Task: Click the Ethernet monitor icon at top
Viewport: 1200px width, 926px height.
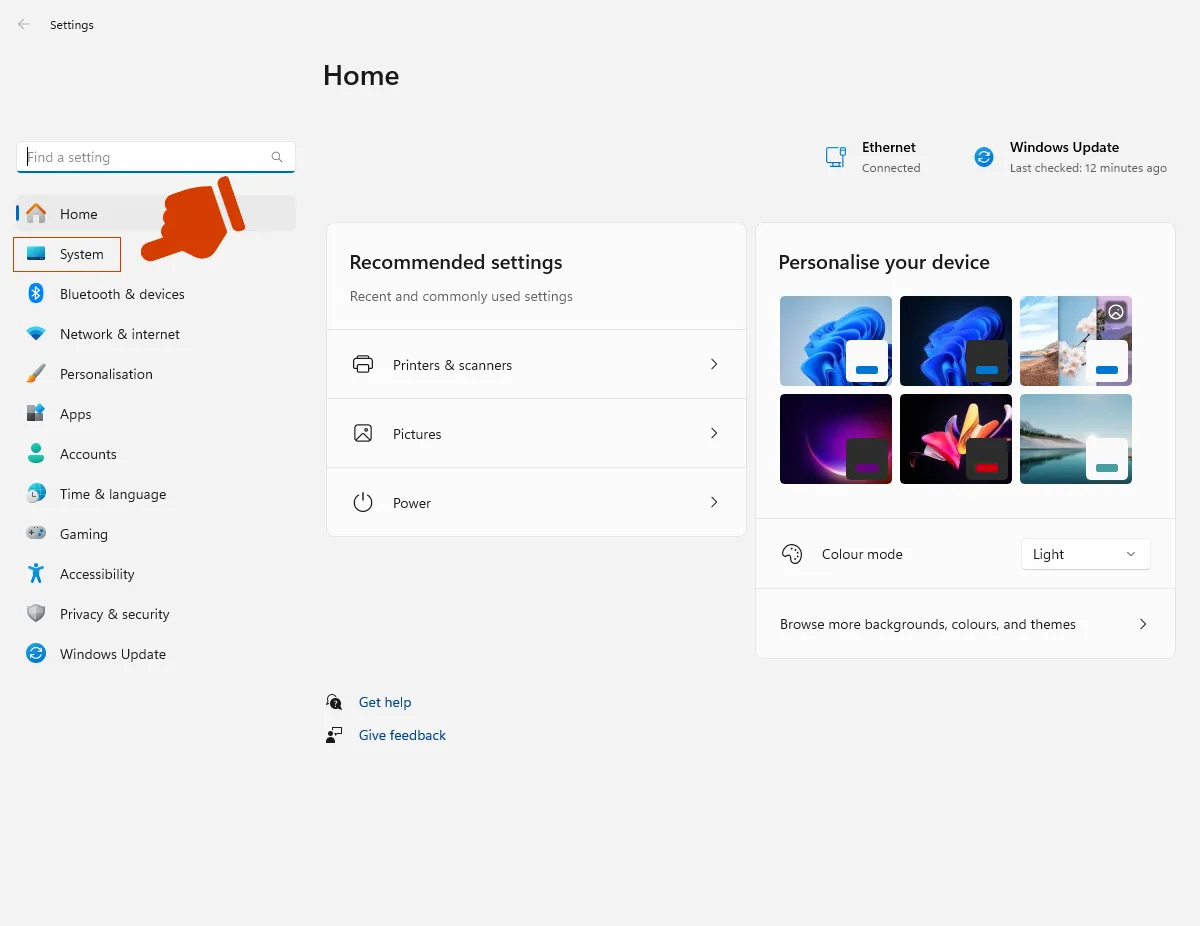Action: click(836, 157)
